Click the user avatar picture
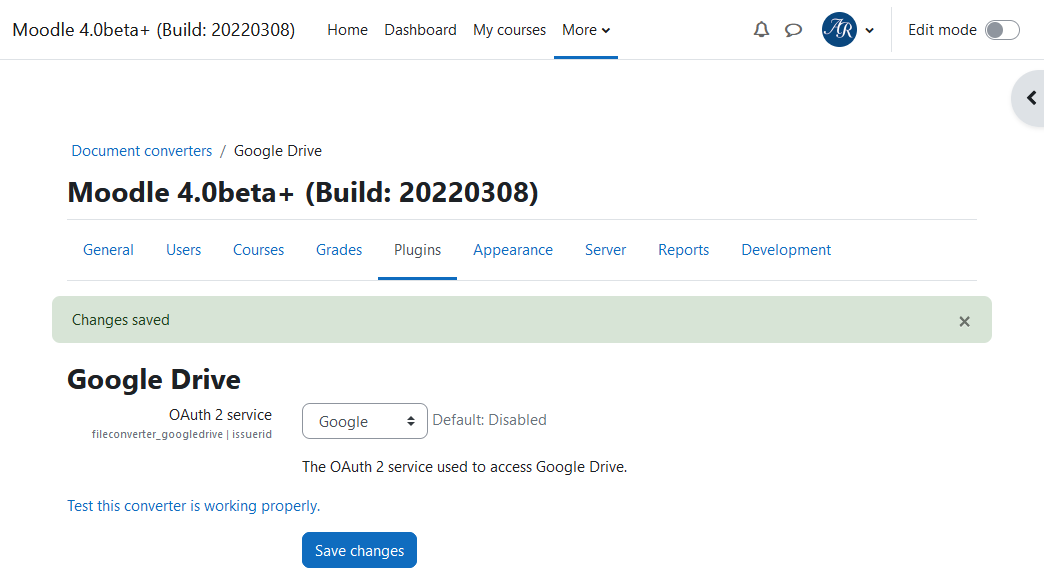1044x581 pixels. click(839, 30)
